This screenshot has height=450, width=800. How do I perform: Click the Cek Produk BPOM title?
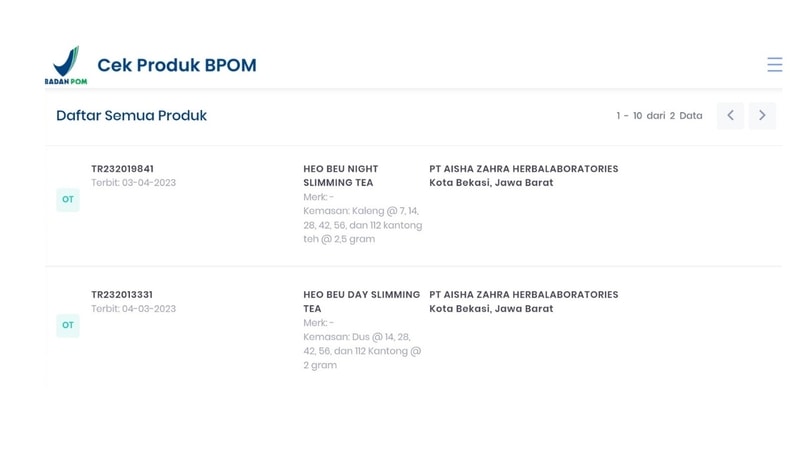tap(176, 65)
